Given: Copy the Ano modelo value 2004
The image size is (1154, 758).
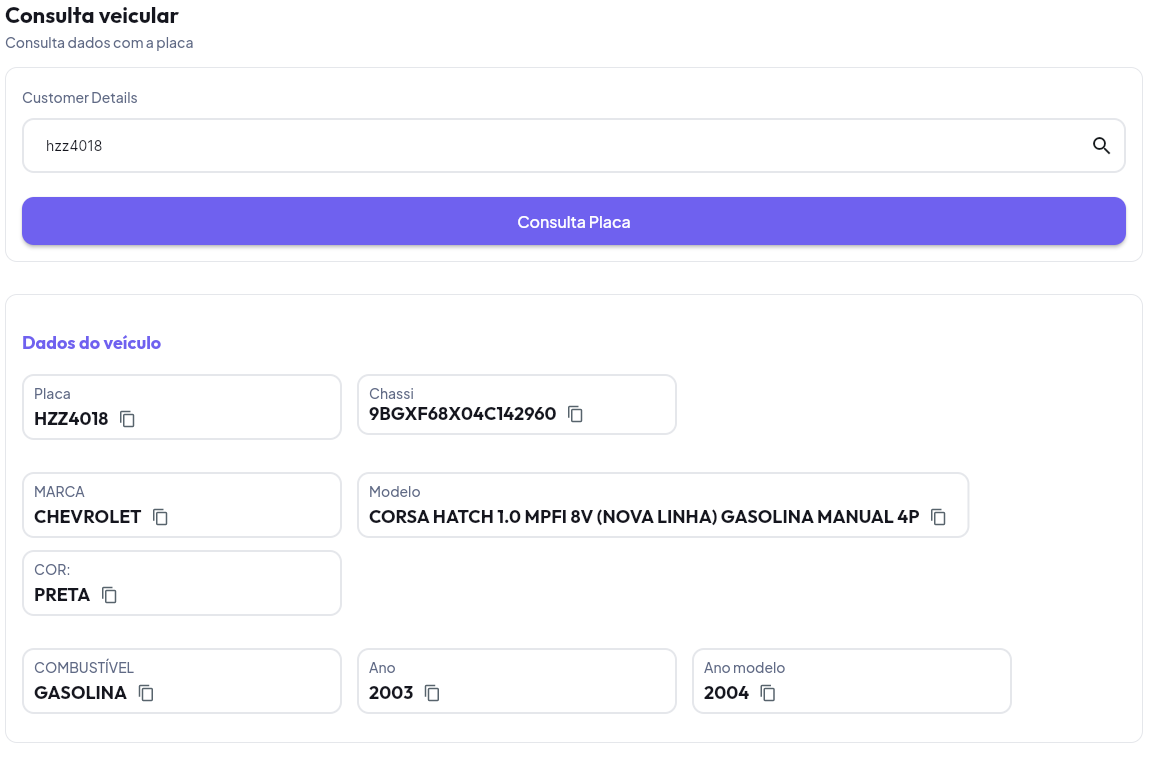Looking at the screenshot, I should [x=768, y=693].
